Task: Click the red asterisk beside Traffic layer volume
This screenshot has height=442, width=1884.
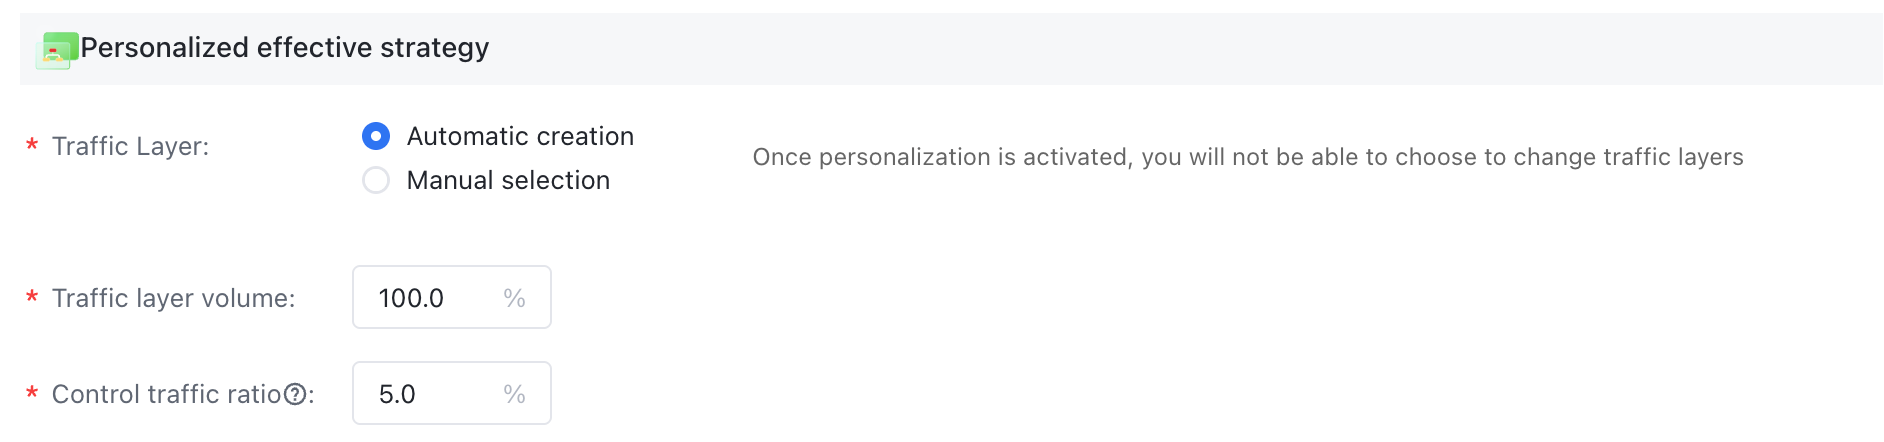Action: click(32, 299)
